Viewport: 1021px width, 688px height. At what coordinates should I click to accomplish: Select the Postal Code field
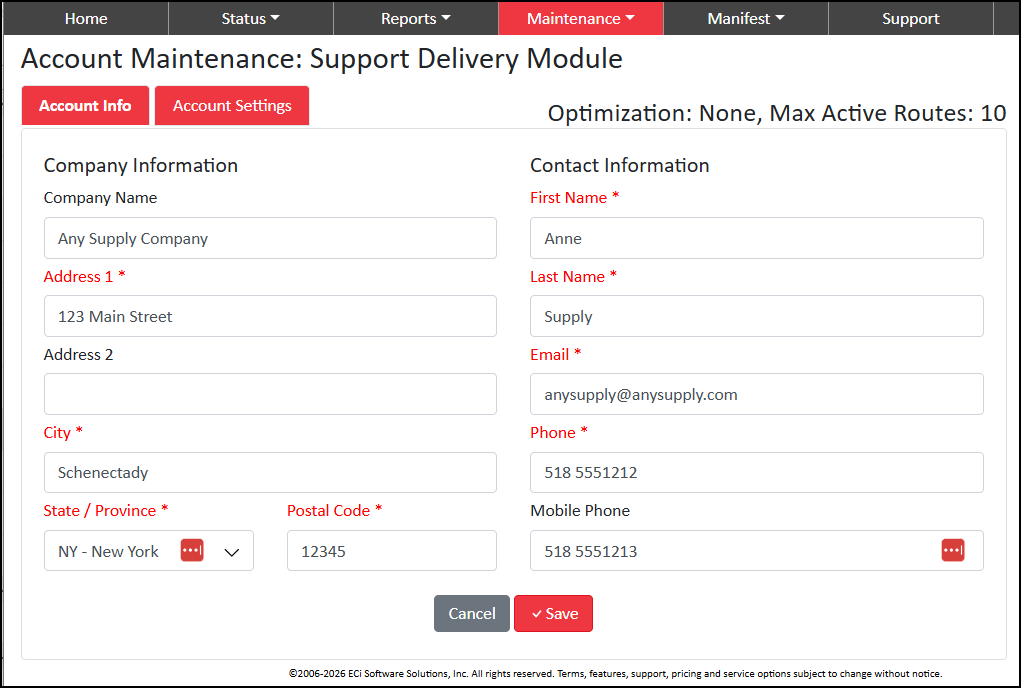[x=392, y=551]
